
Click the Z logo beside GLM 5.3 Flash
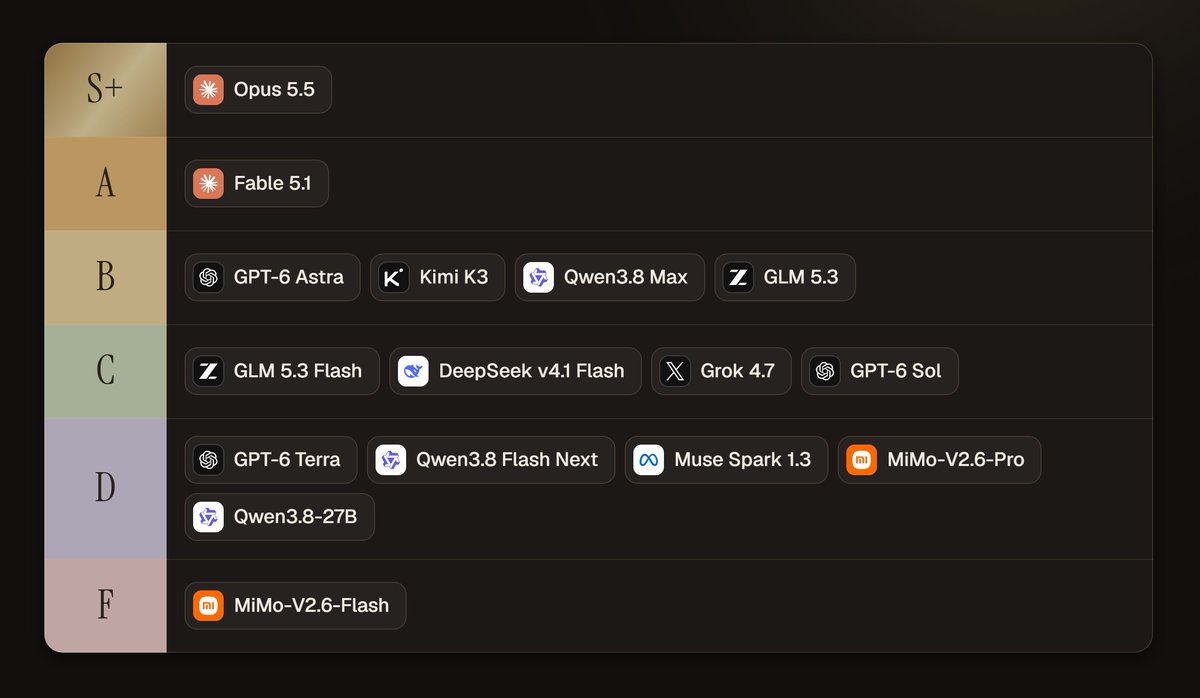(209, 371)
